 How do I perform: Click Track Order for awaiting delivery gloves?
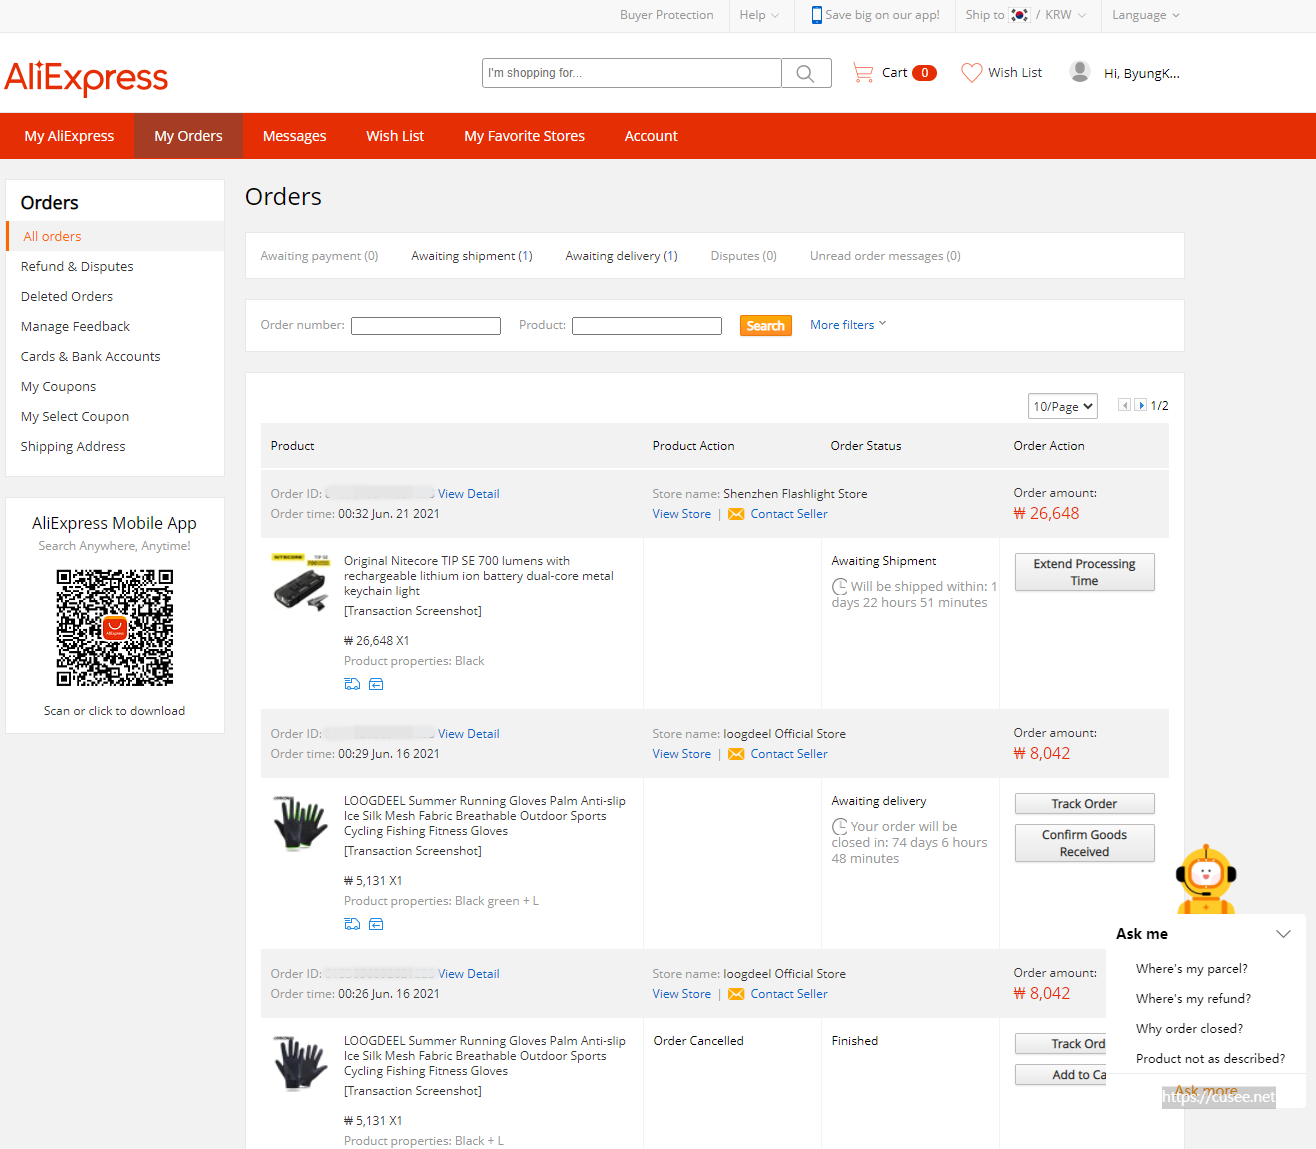[x=1084, y=804]
